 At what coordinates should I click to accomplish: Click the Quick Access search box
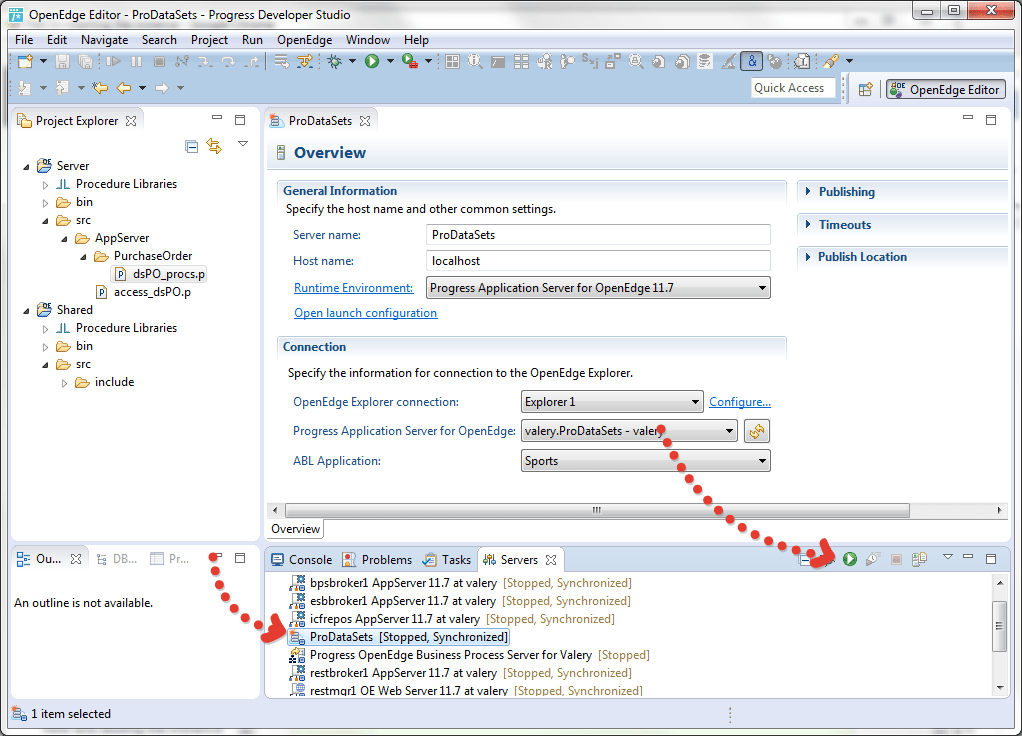pyautogui.click(x=793, y=88)
